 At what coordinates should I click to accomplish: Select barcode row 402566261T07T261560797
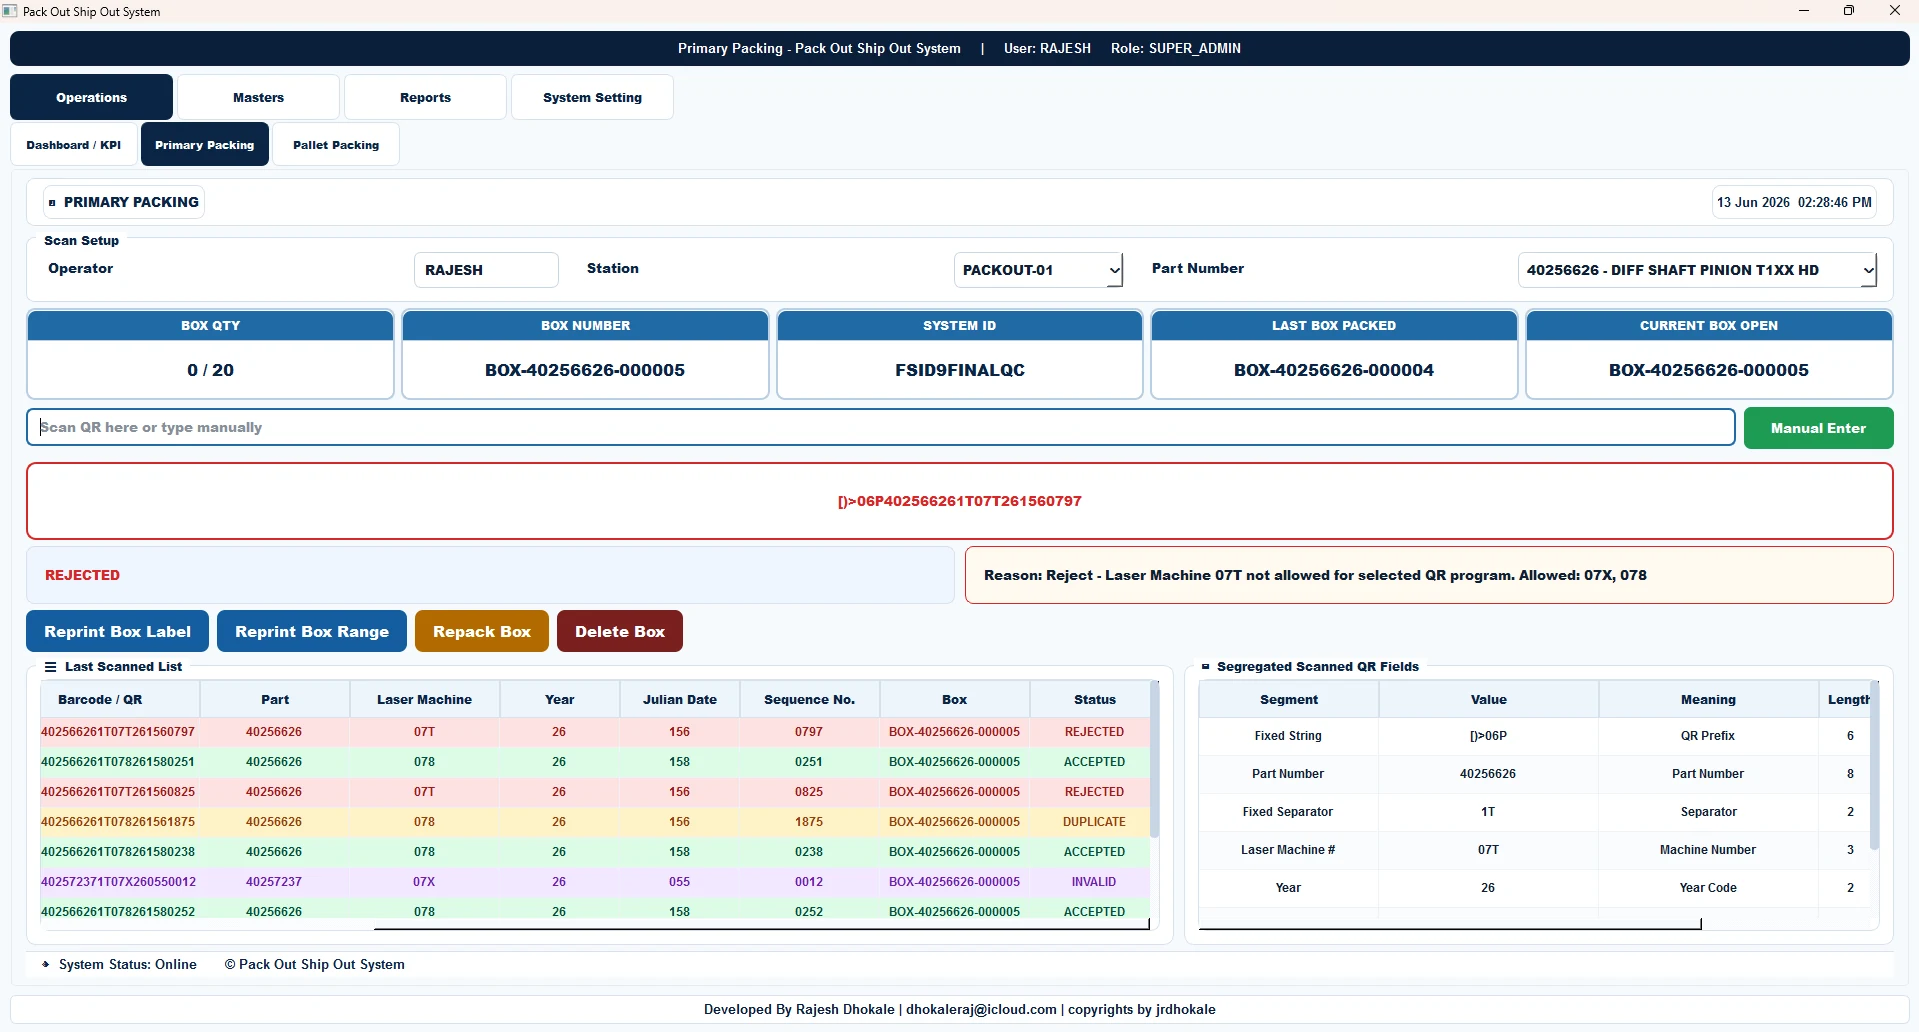click(x=595, y=732)
